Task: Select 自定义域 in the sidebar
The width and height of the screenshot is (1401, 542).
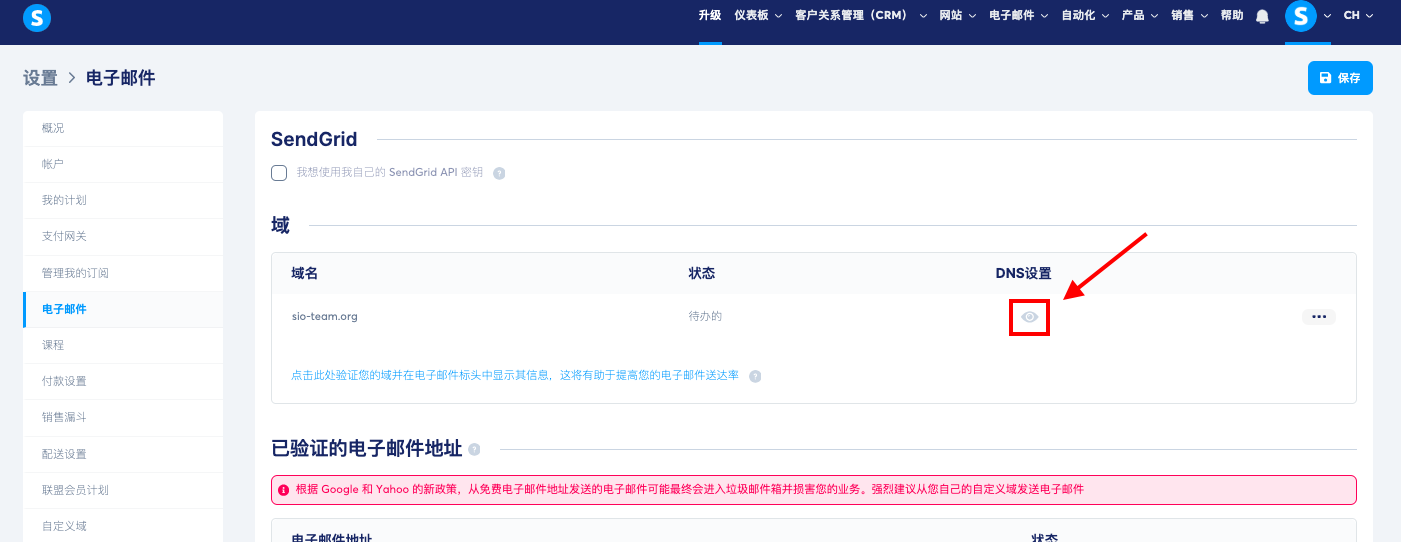Action: tap(123, 526)
